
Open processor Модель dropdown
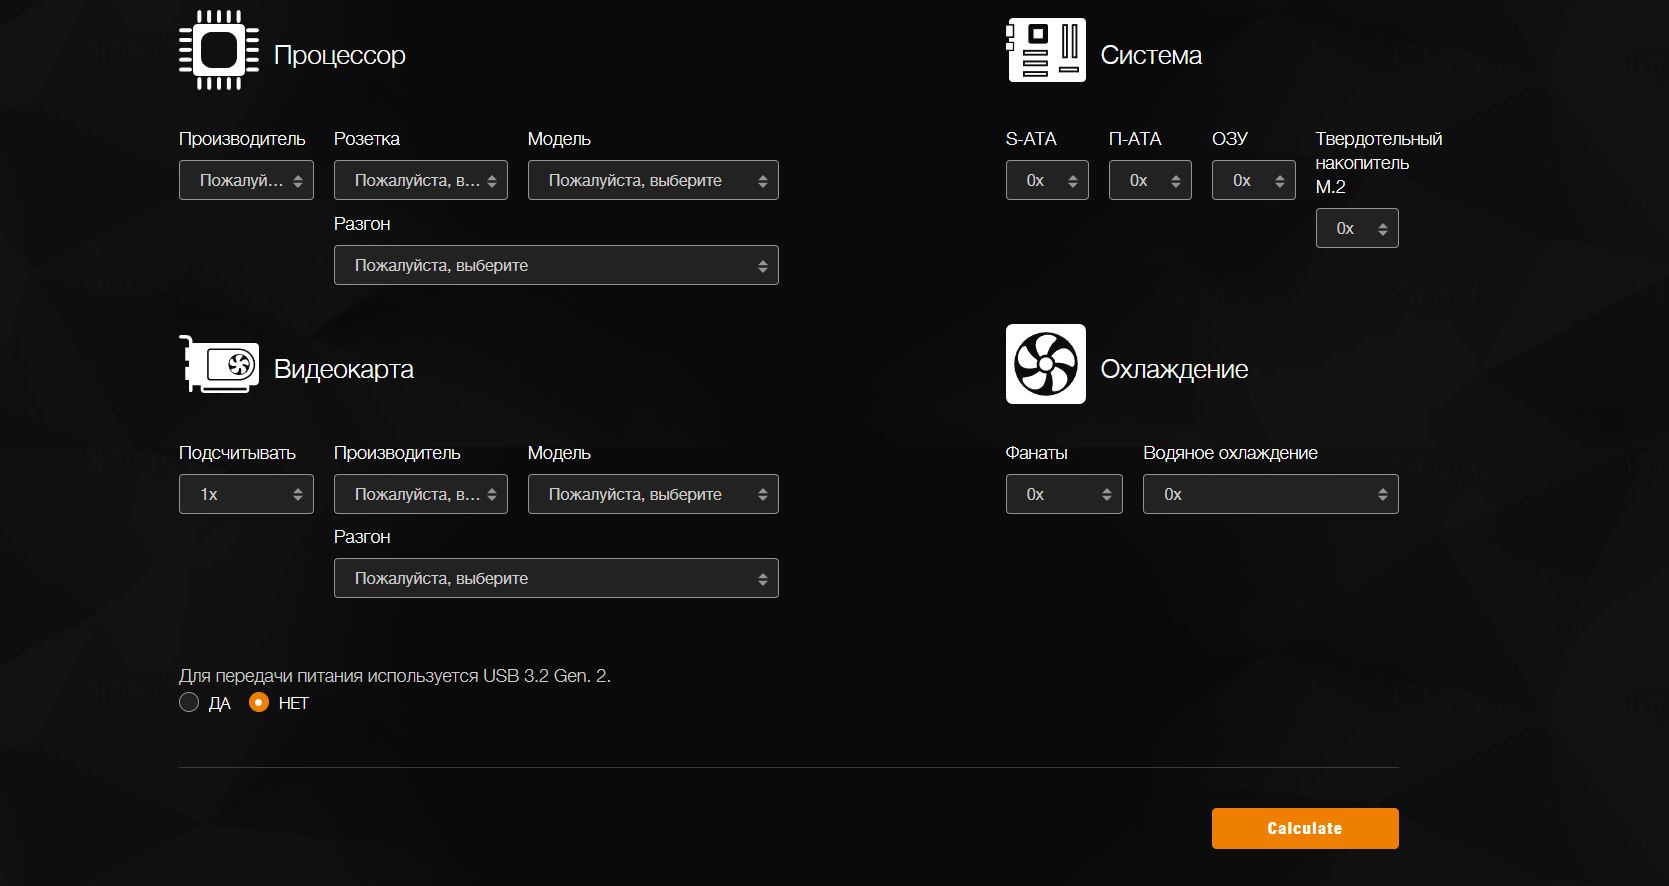pos(653,180)
